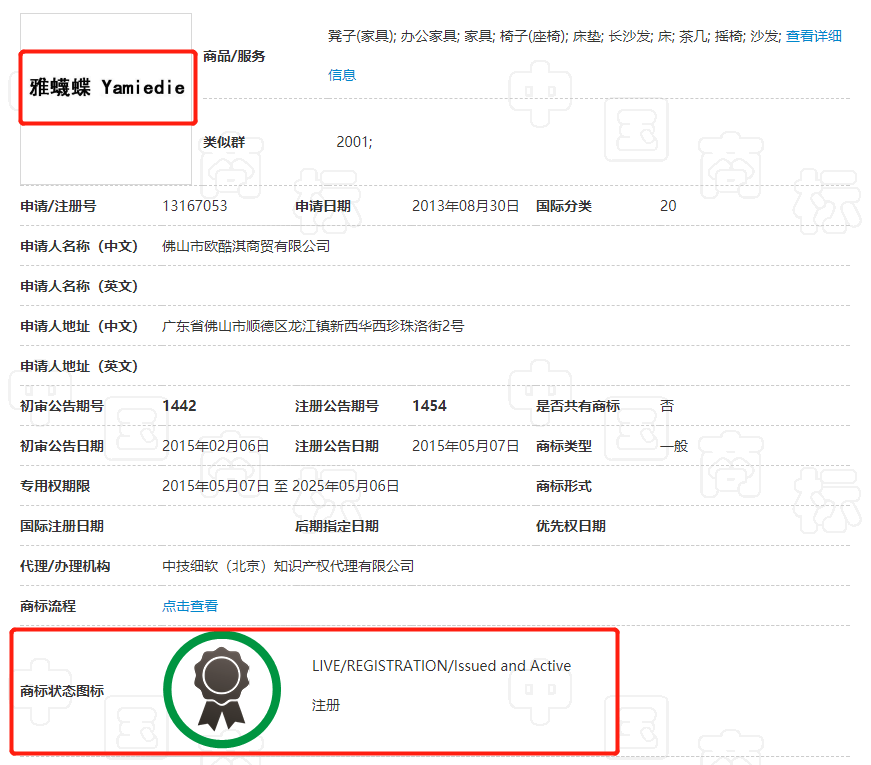Click the 国际注册日期 field label

[x=62, y=526]
